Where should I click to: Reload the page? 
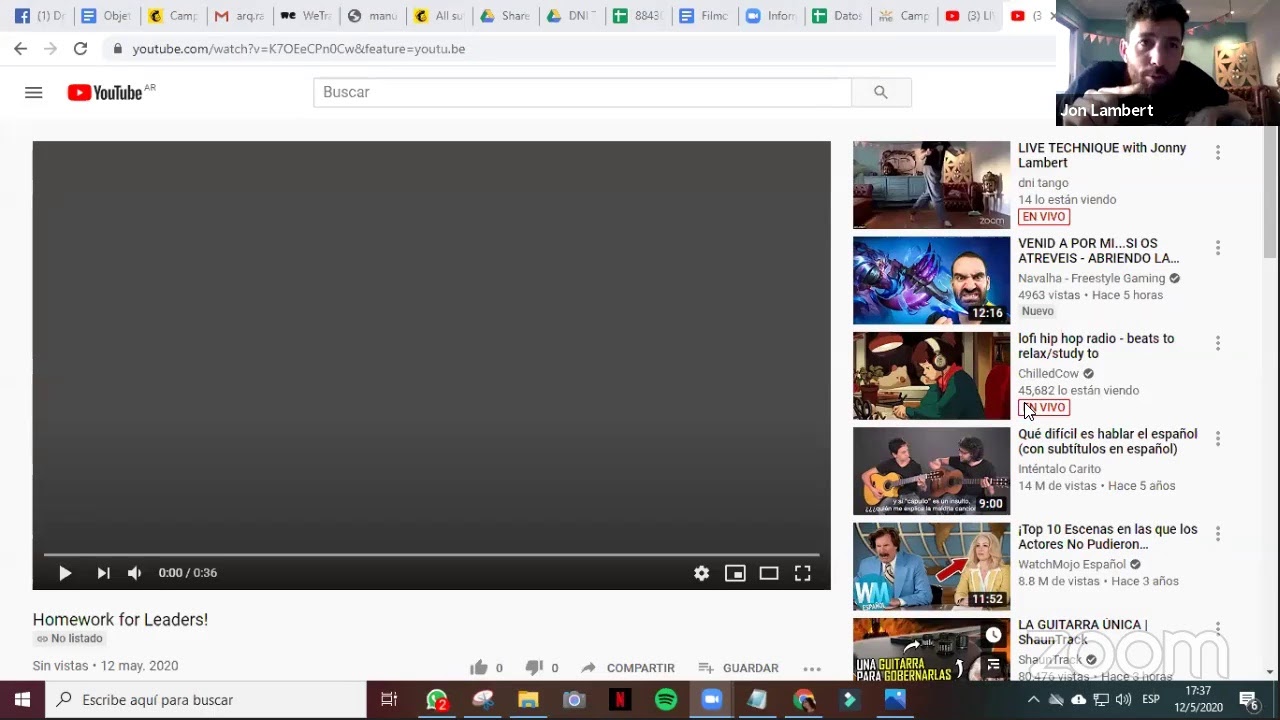point(80,48)
